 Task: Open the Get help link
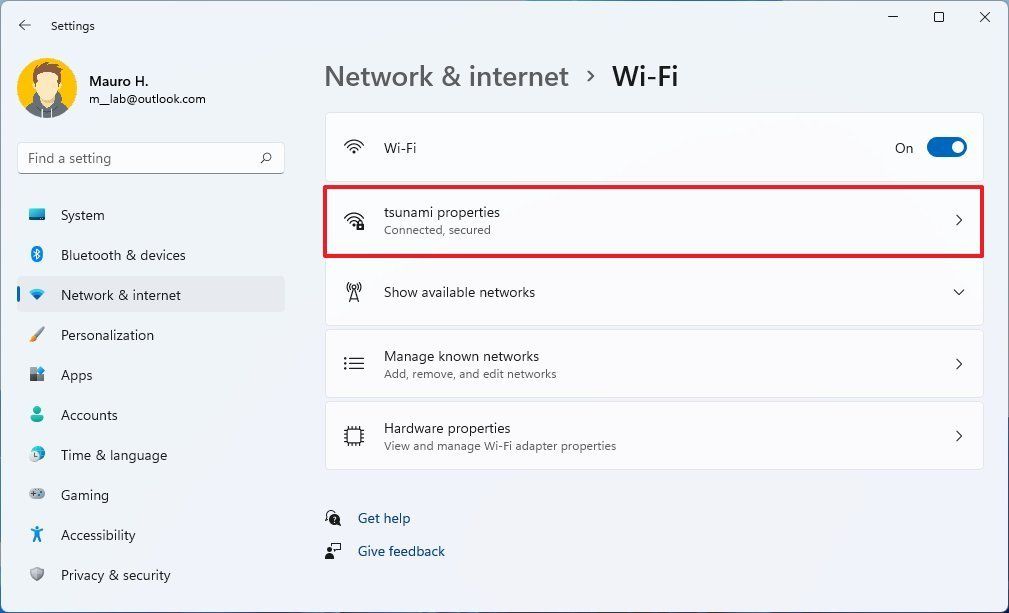[x=384, y=518]
